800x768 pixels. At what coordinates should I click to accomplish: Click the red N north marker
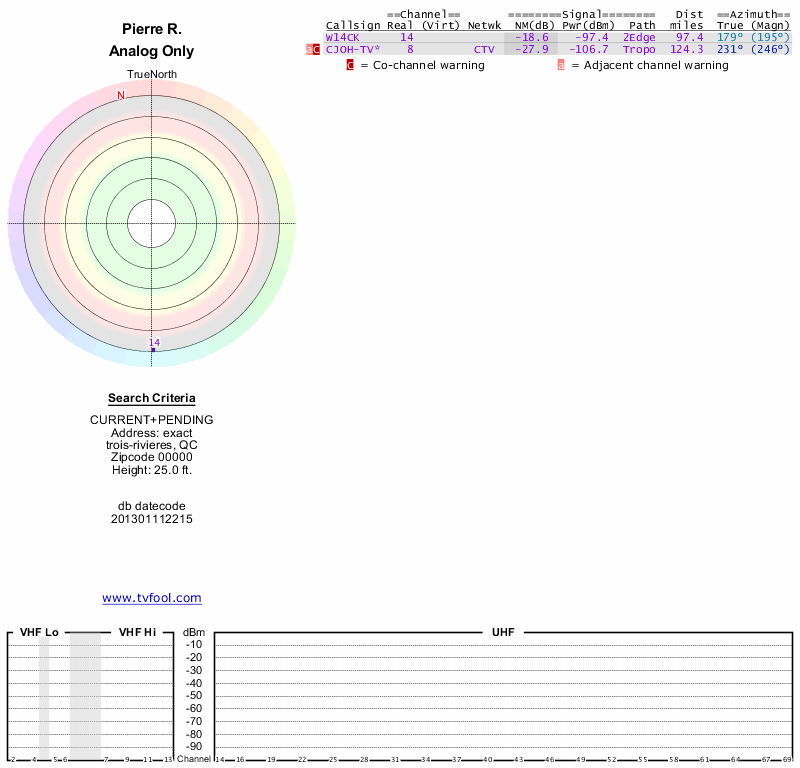coord(121,96)
